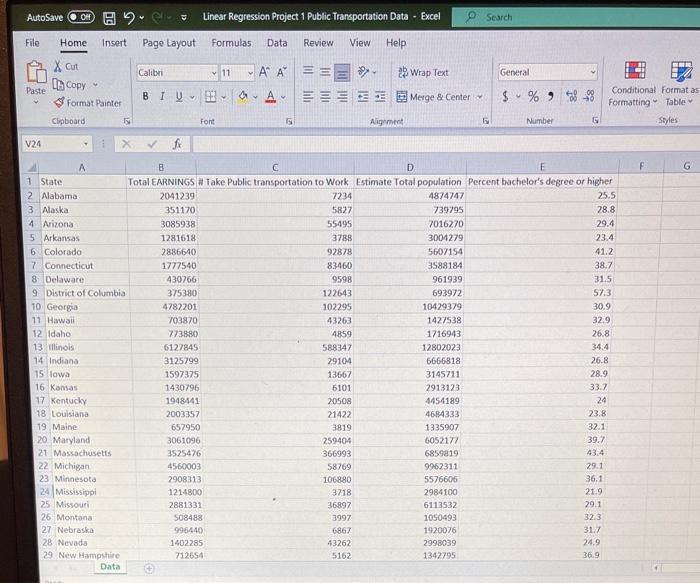Click Increase Indent icon

[x=380, y=96]
